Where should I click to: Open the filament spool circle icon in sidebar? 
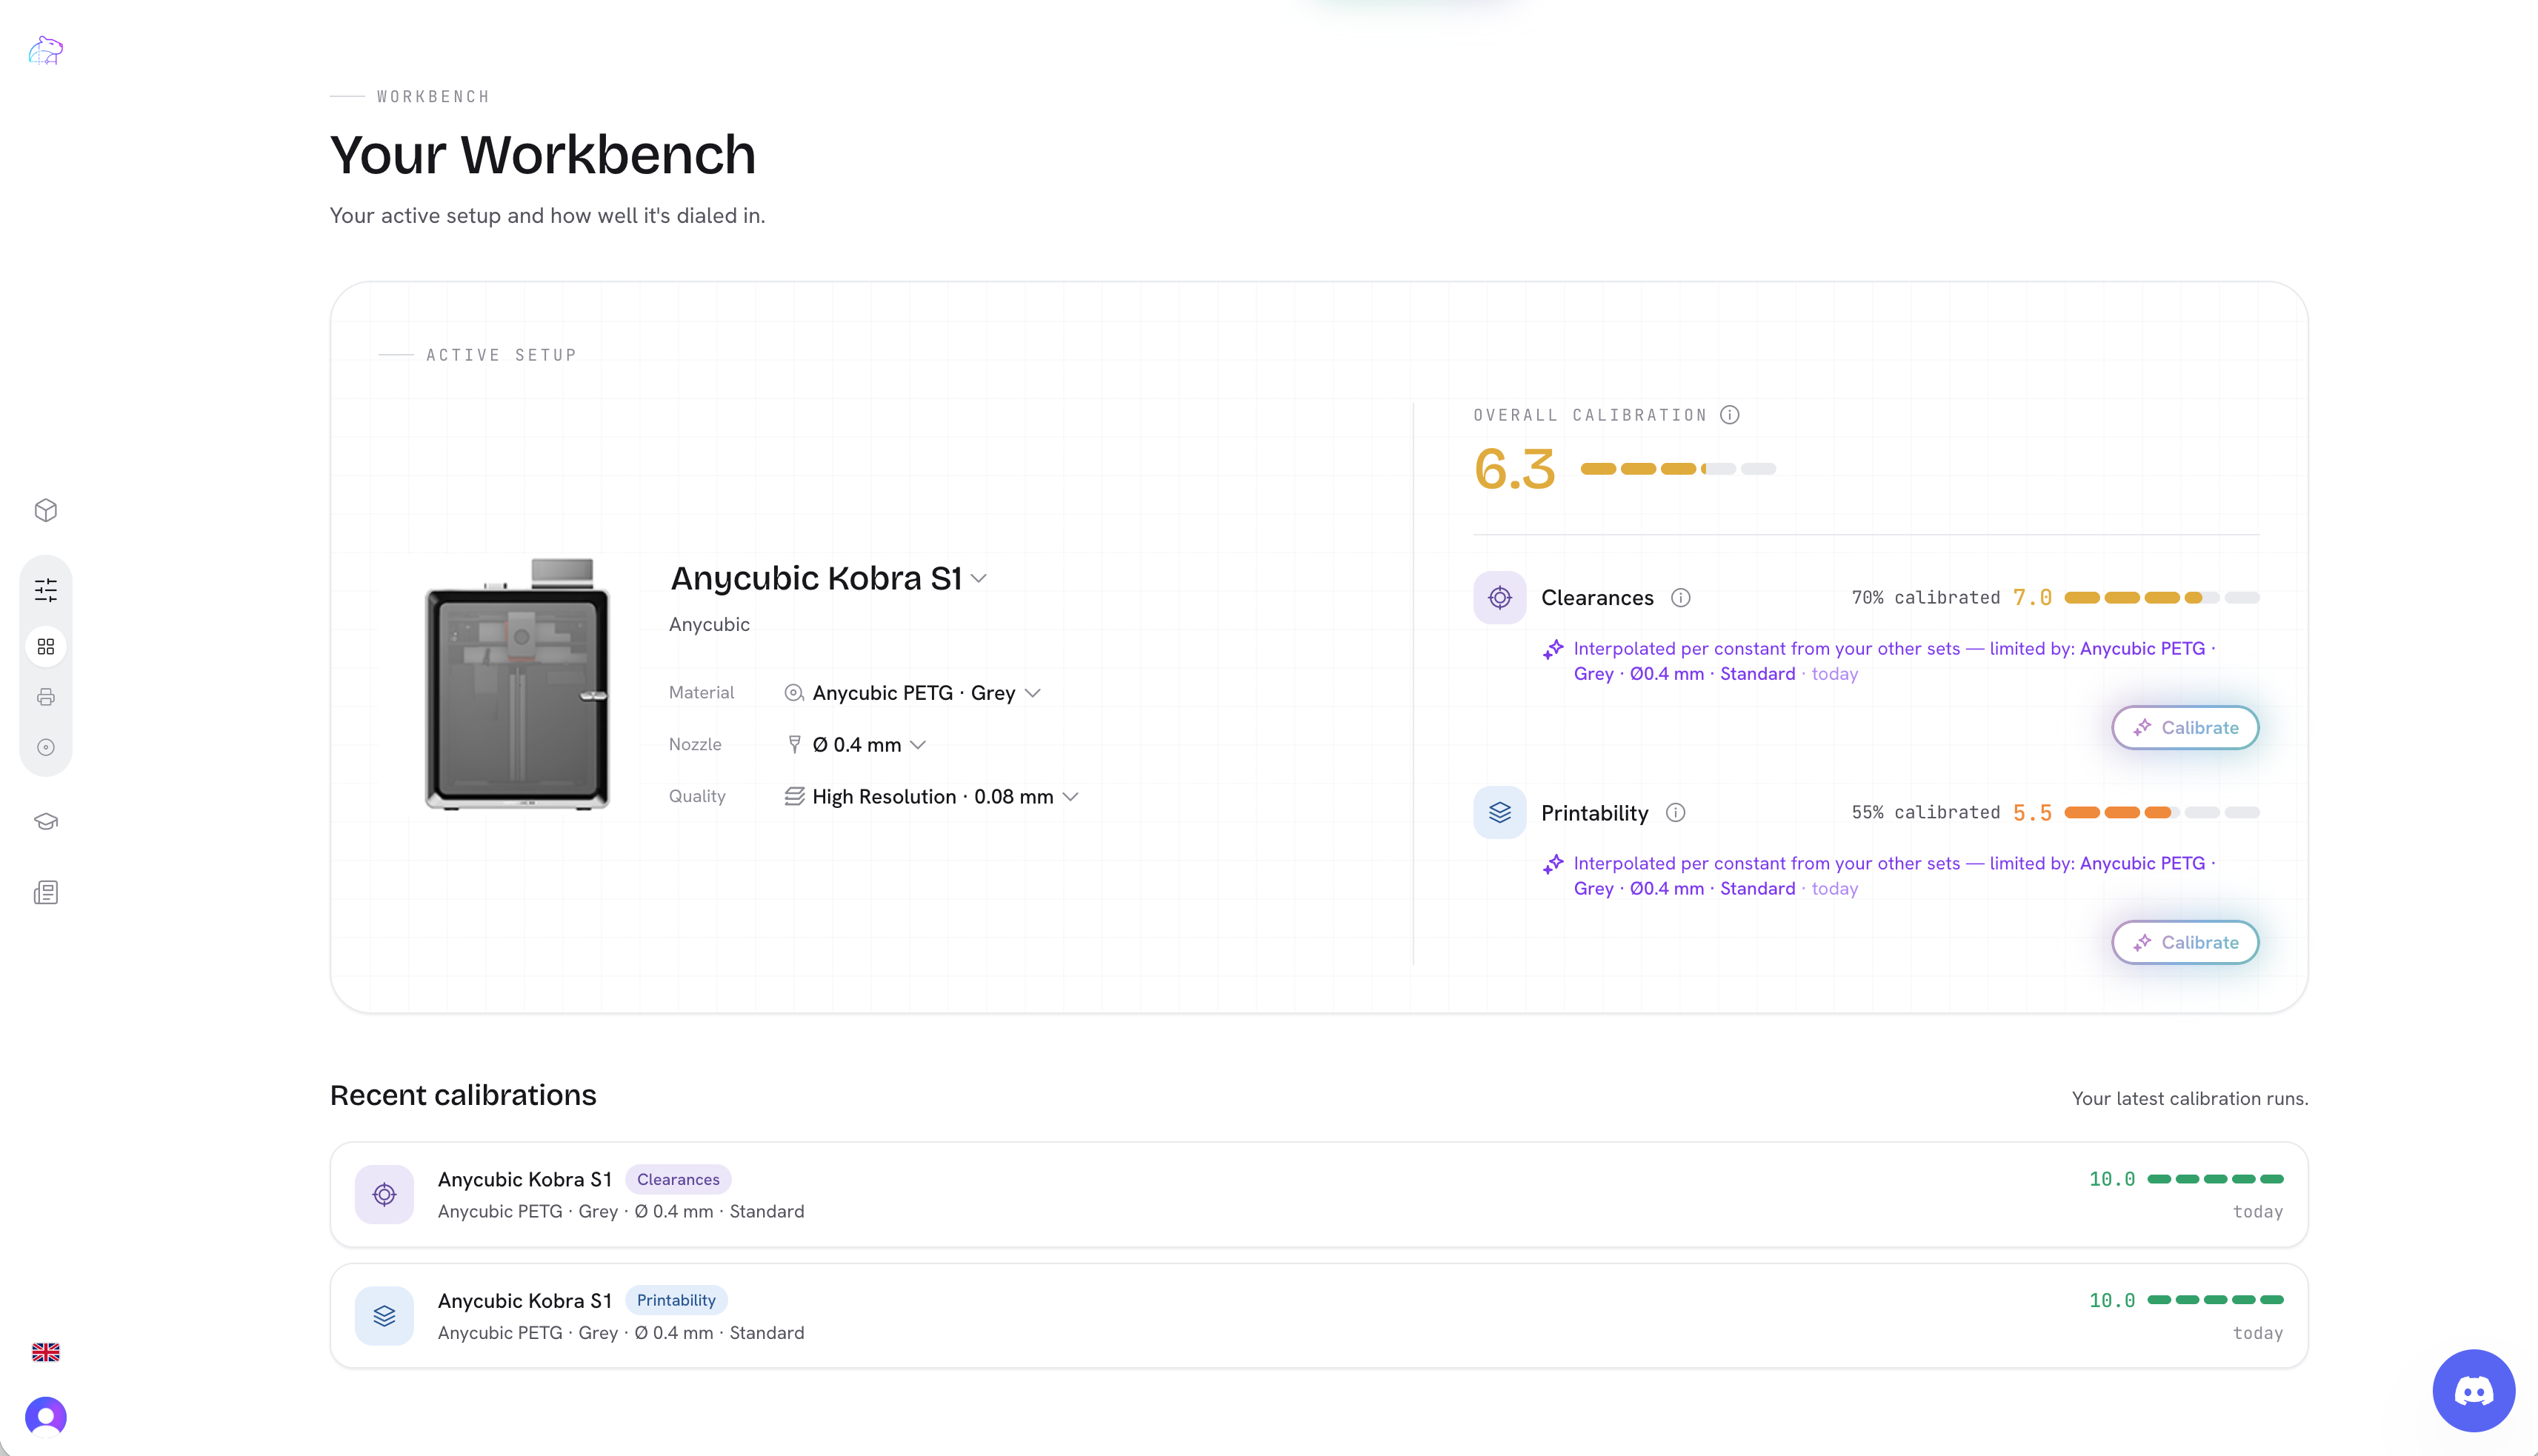click(46, 747)
